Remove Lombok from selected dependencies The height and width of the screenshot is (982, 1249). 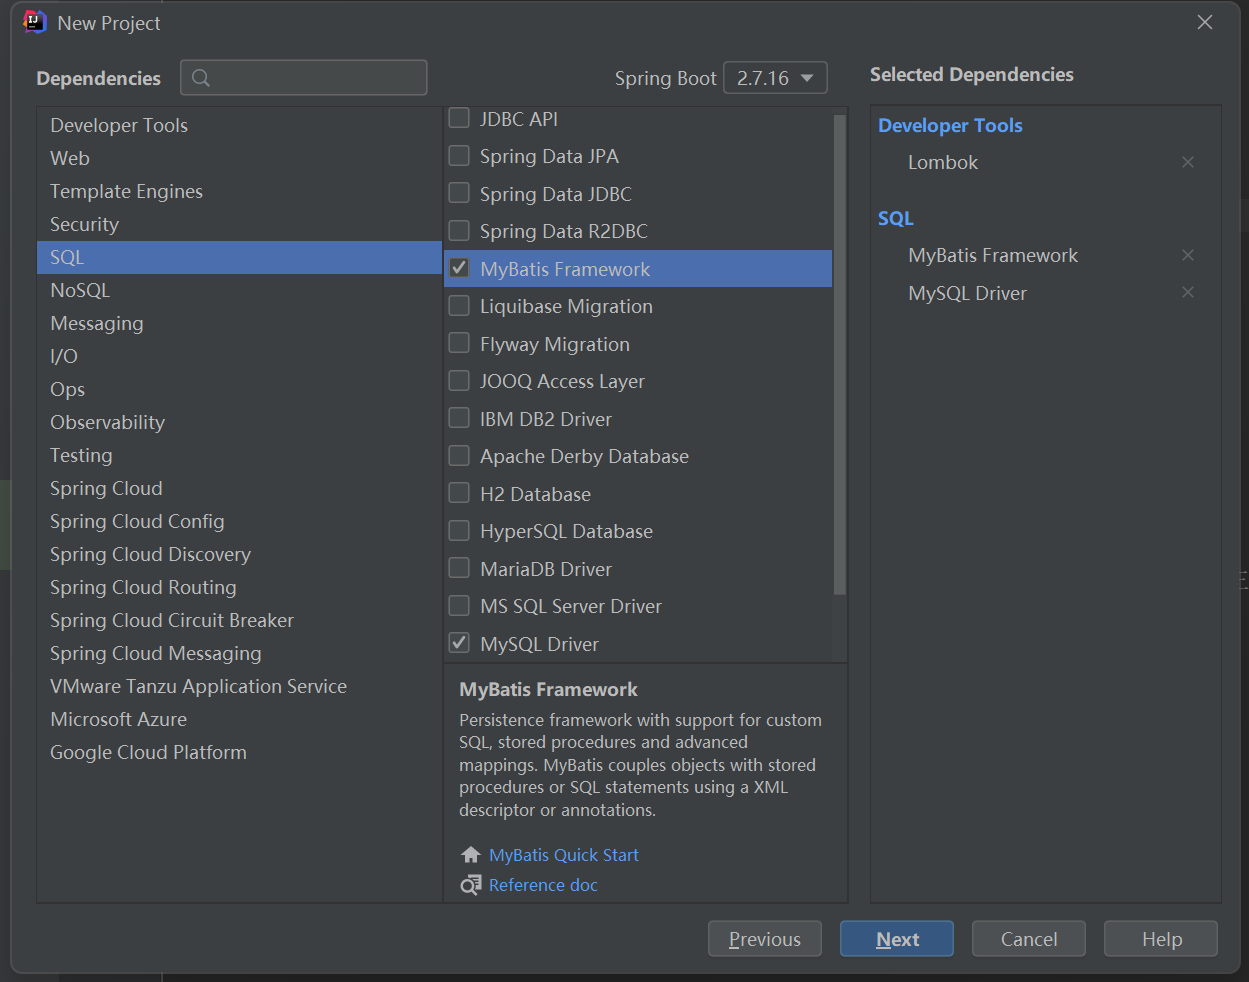(1187, 162)
